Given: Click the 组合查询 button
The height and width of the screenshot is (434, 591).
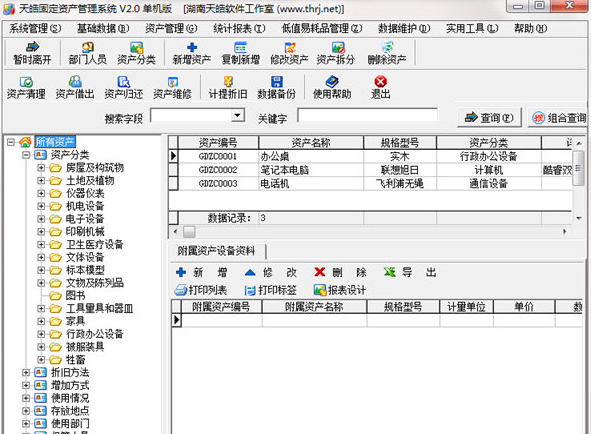Looking at the screenshot, I should pos(559,118).
